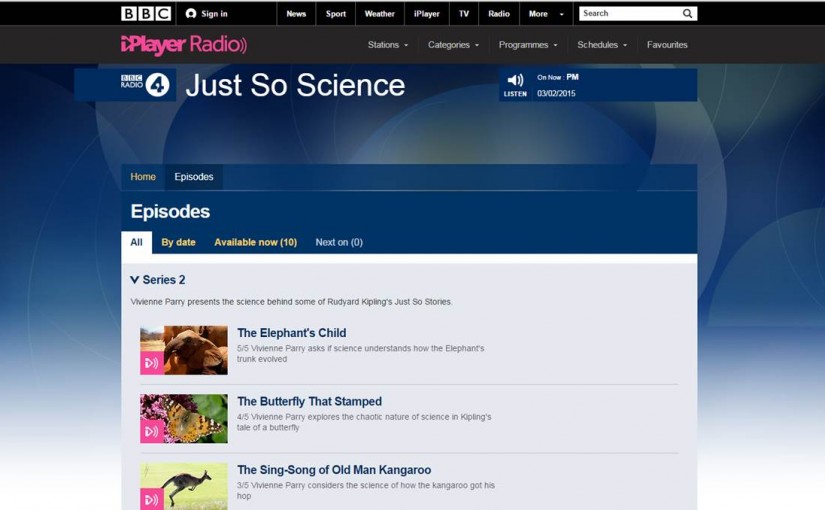The width and height of the screenshot is (825, 510).
Task: Show Available now (10) episodes
Action: [x=256, y=242]
